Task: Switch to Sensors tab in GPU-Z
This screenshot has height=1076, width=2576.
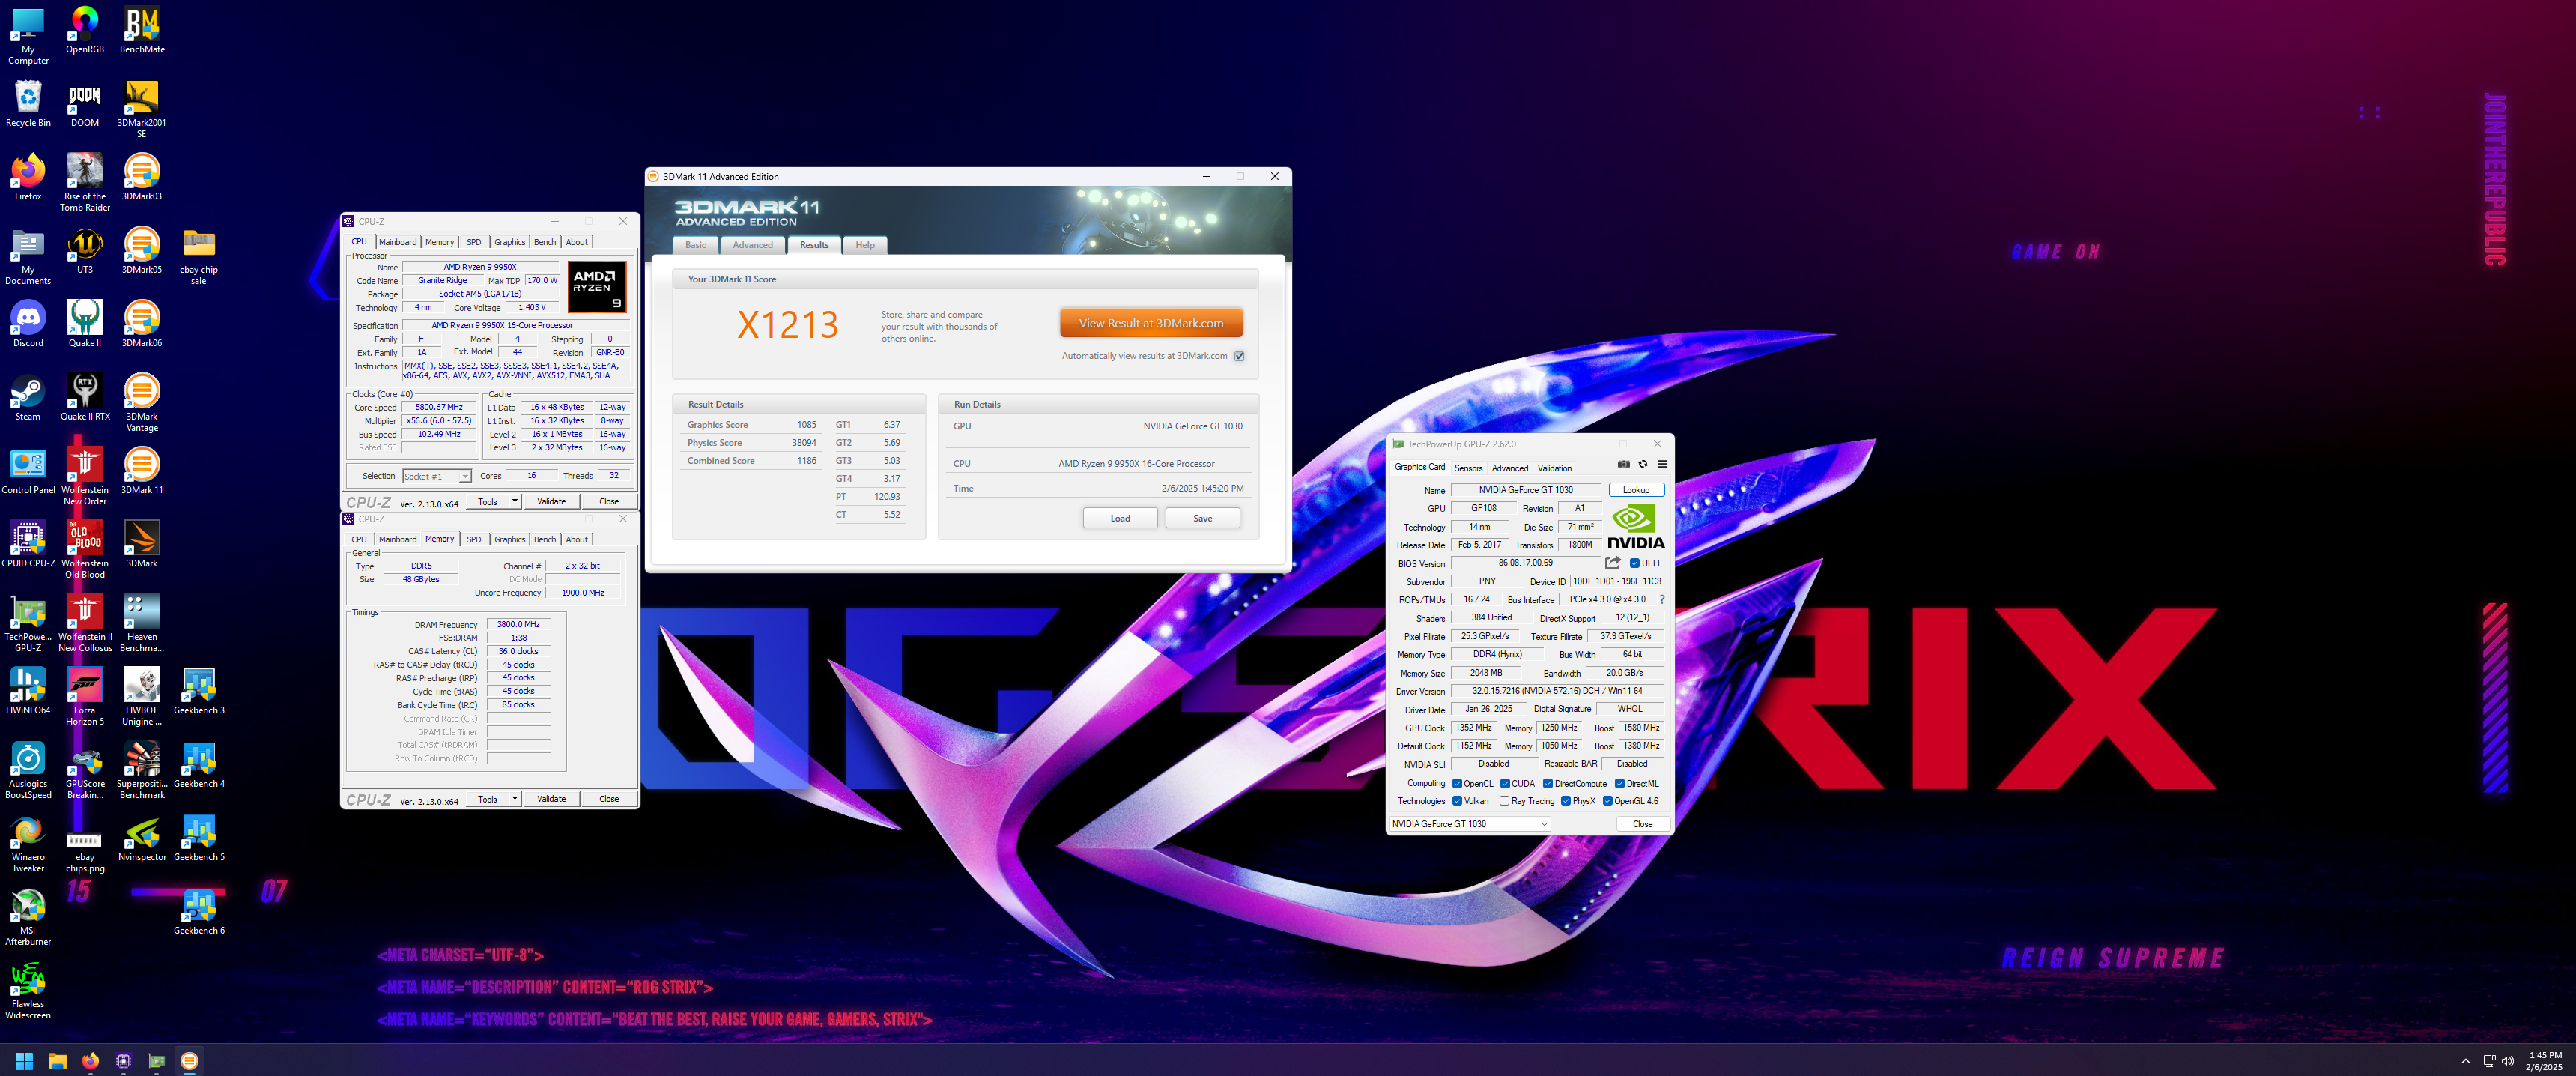Action: [x=1468, y=468]
